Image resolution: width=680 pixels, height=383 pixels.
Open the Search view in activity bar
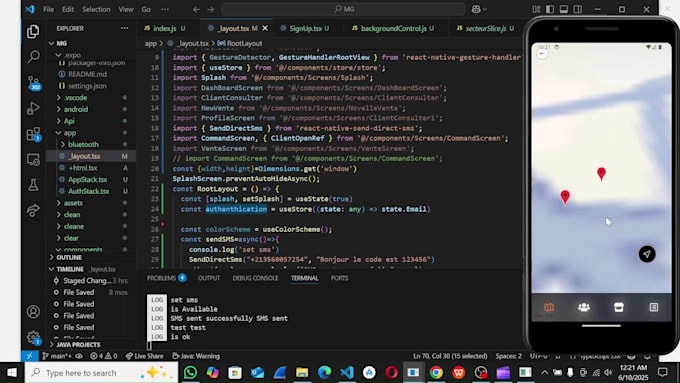pos(33,56)
